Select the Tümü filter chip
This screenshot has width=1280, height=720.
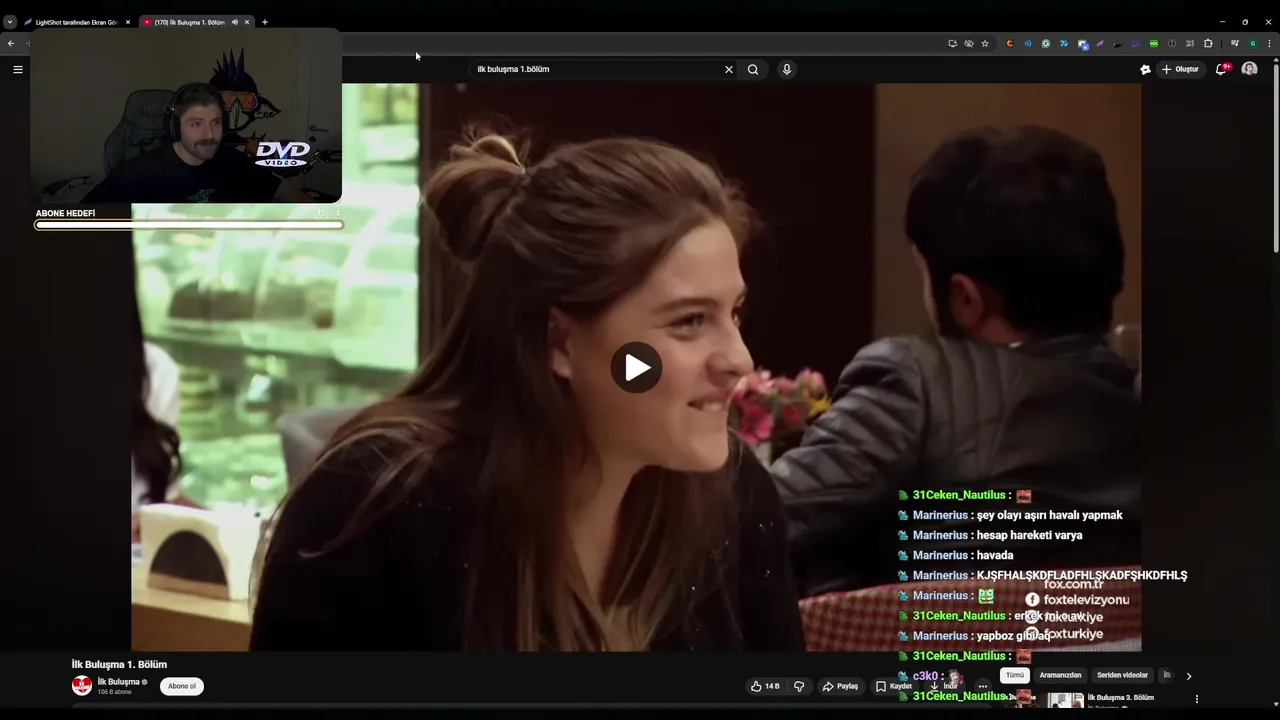[1015, 675]
